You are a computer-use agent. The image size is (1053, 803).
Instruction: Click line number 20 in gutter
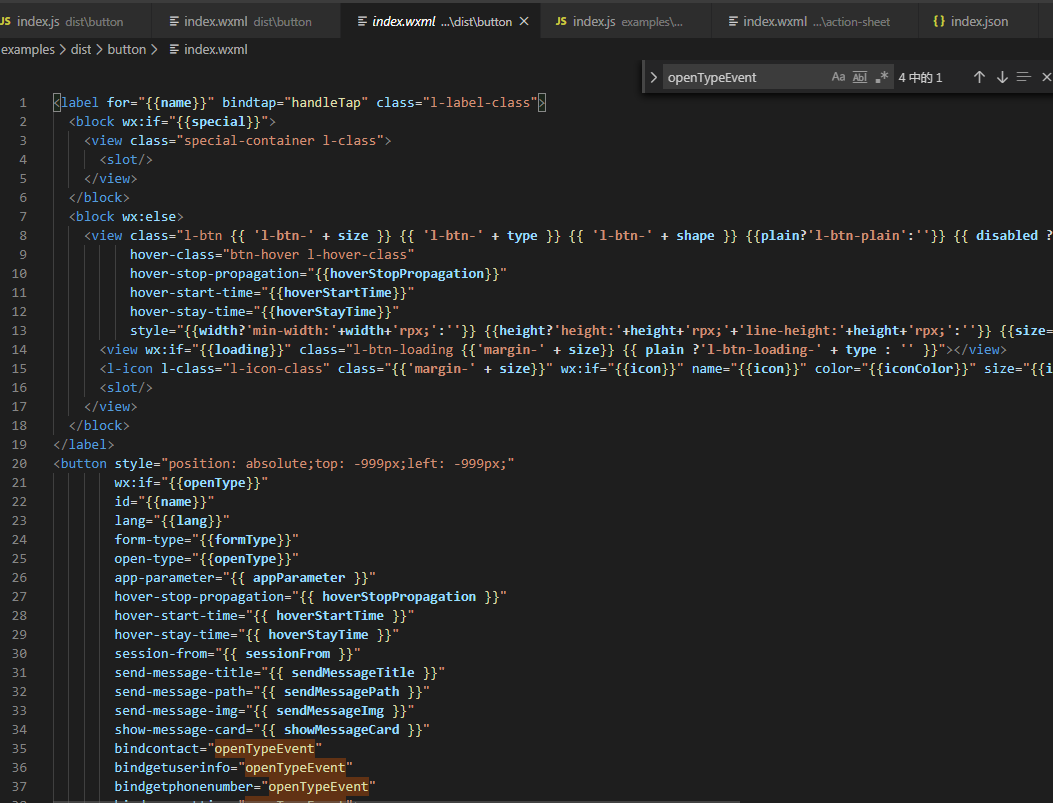(19, 463)
